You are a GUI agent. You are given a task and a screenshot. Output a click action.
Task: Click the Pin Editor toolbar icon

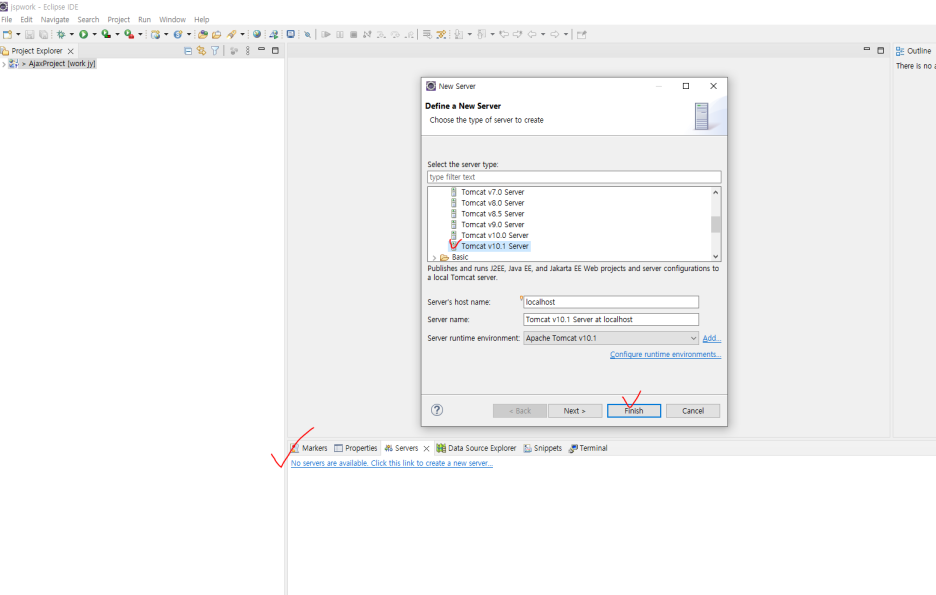tap(581, 35)
